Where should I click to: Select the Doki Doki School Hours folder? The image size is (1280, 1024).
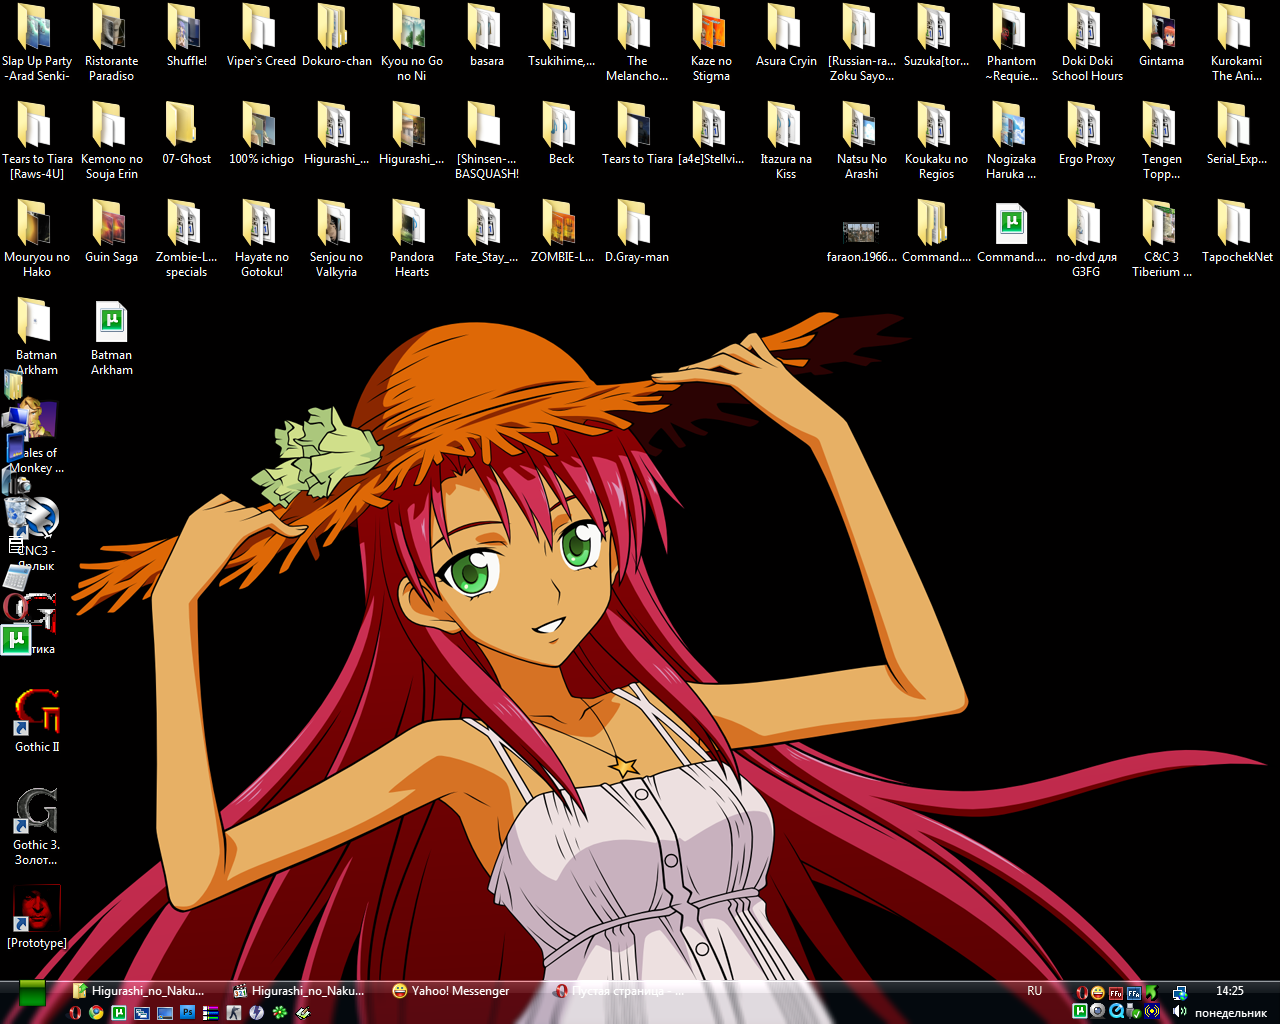coord(1087,42)
